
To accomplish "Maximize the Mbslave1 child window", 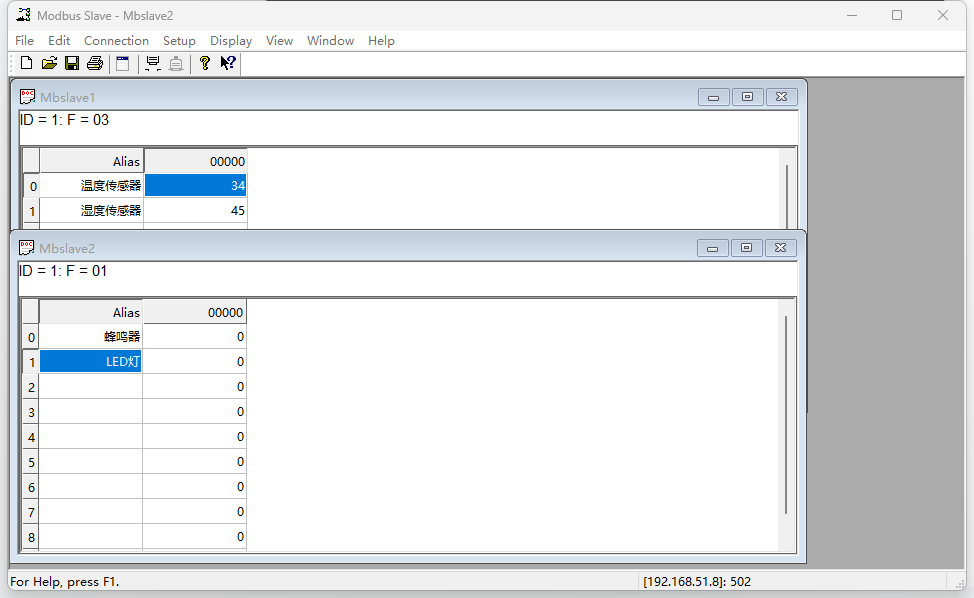I will pyautogui.click(x=747, y=97).
